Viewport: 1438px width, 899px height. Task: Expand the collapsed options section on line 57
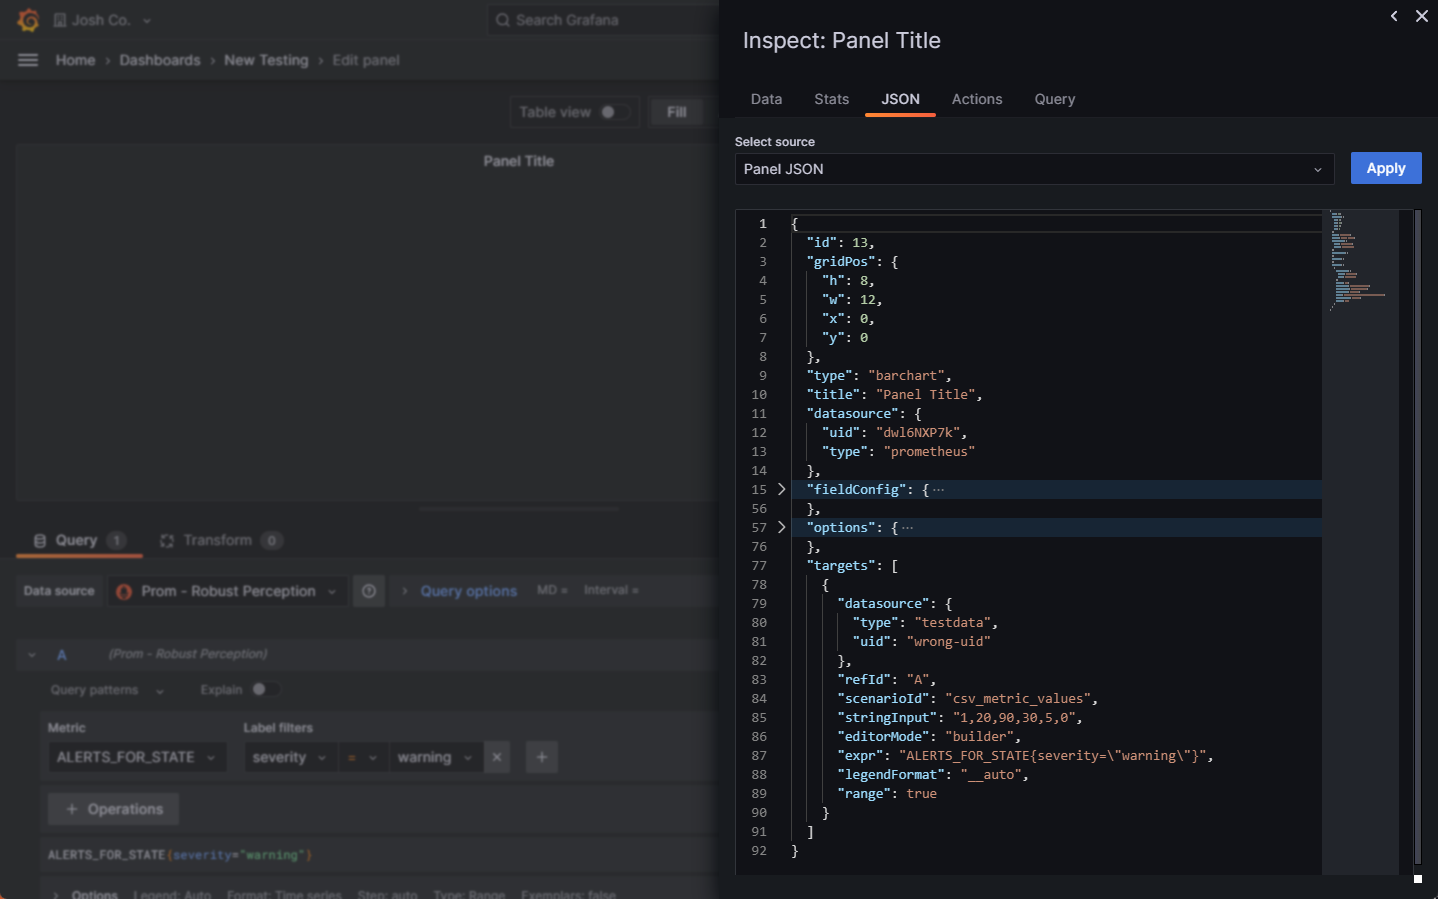tap(781, 527)
